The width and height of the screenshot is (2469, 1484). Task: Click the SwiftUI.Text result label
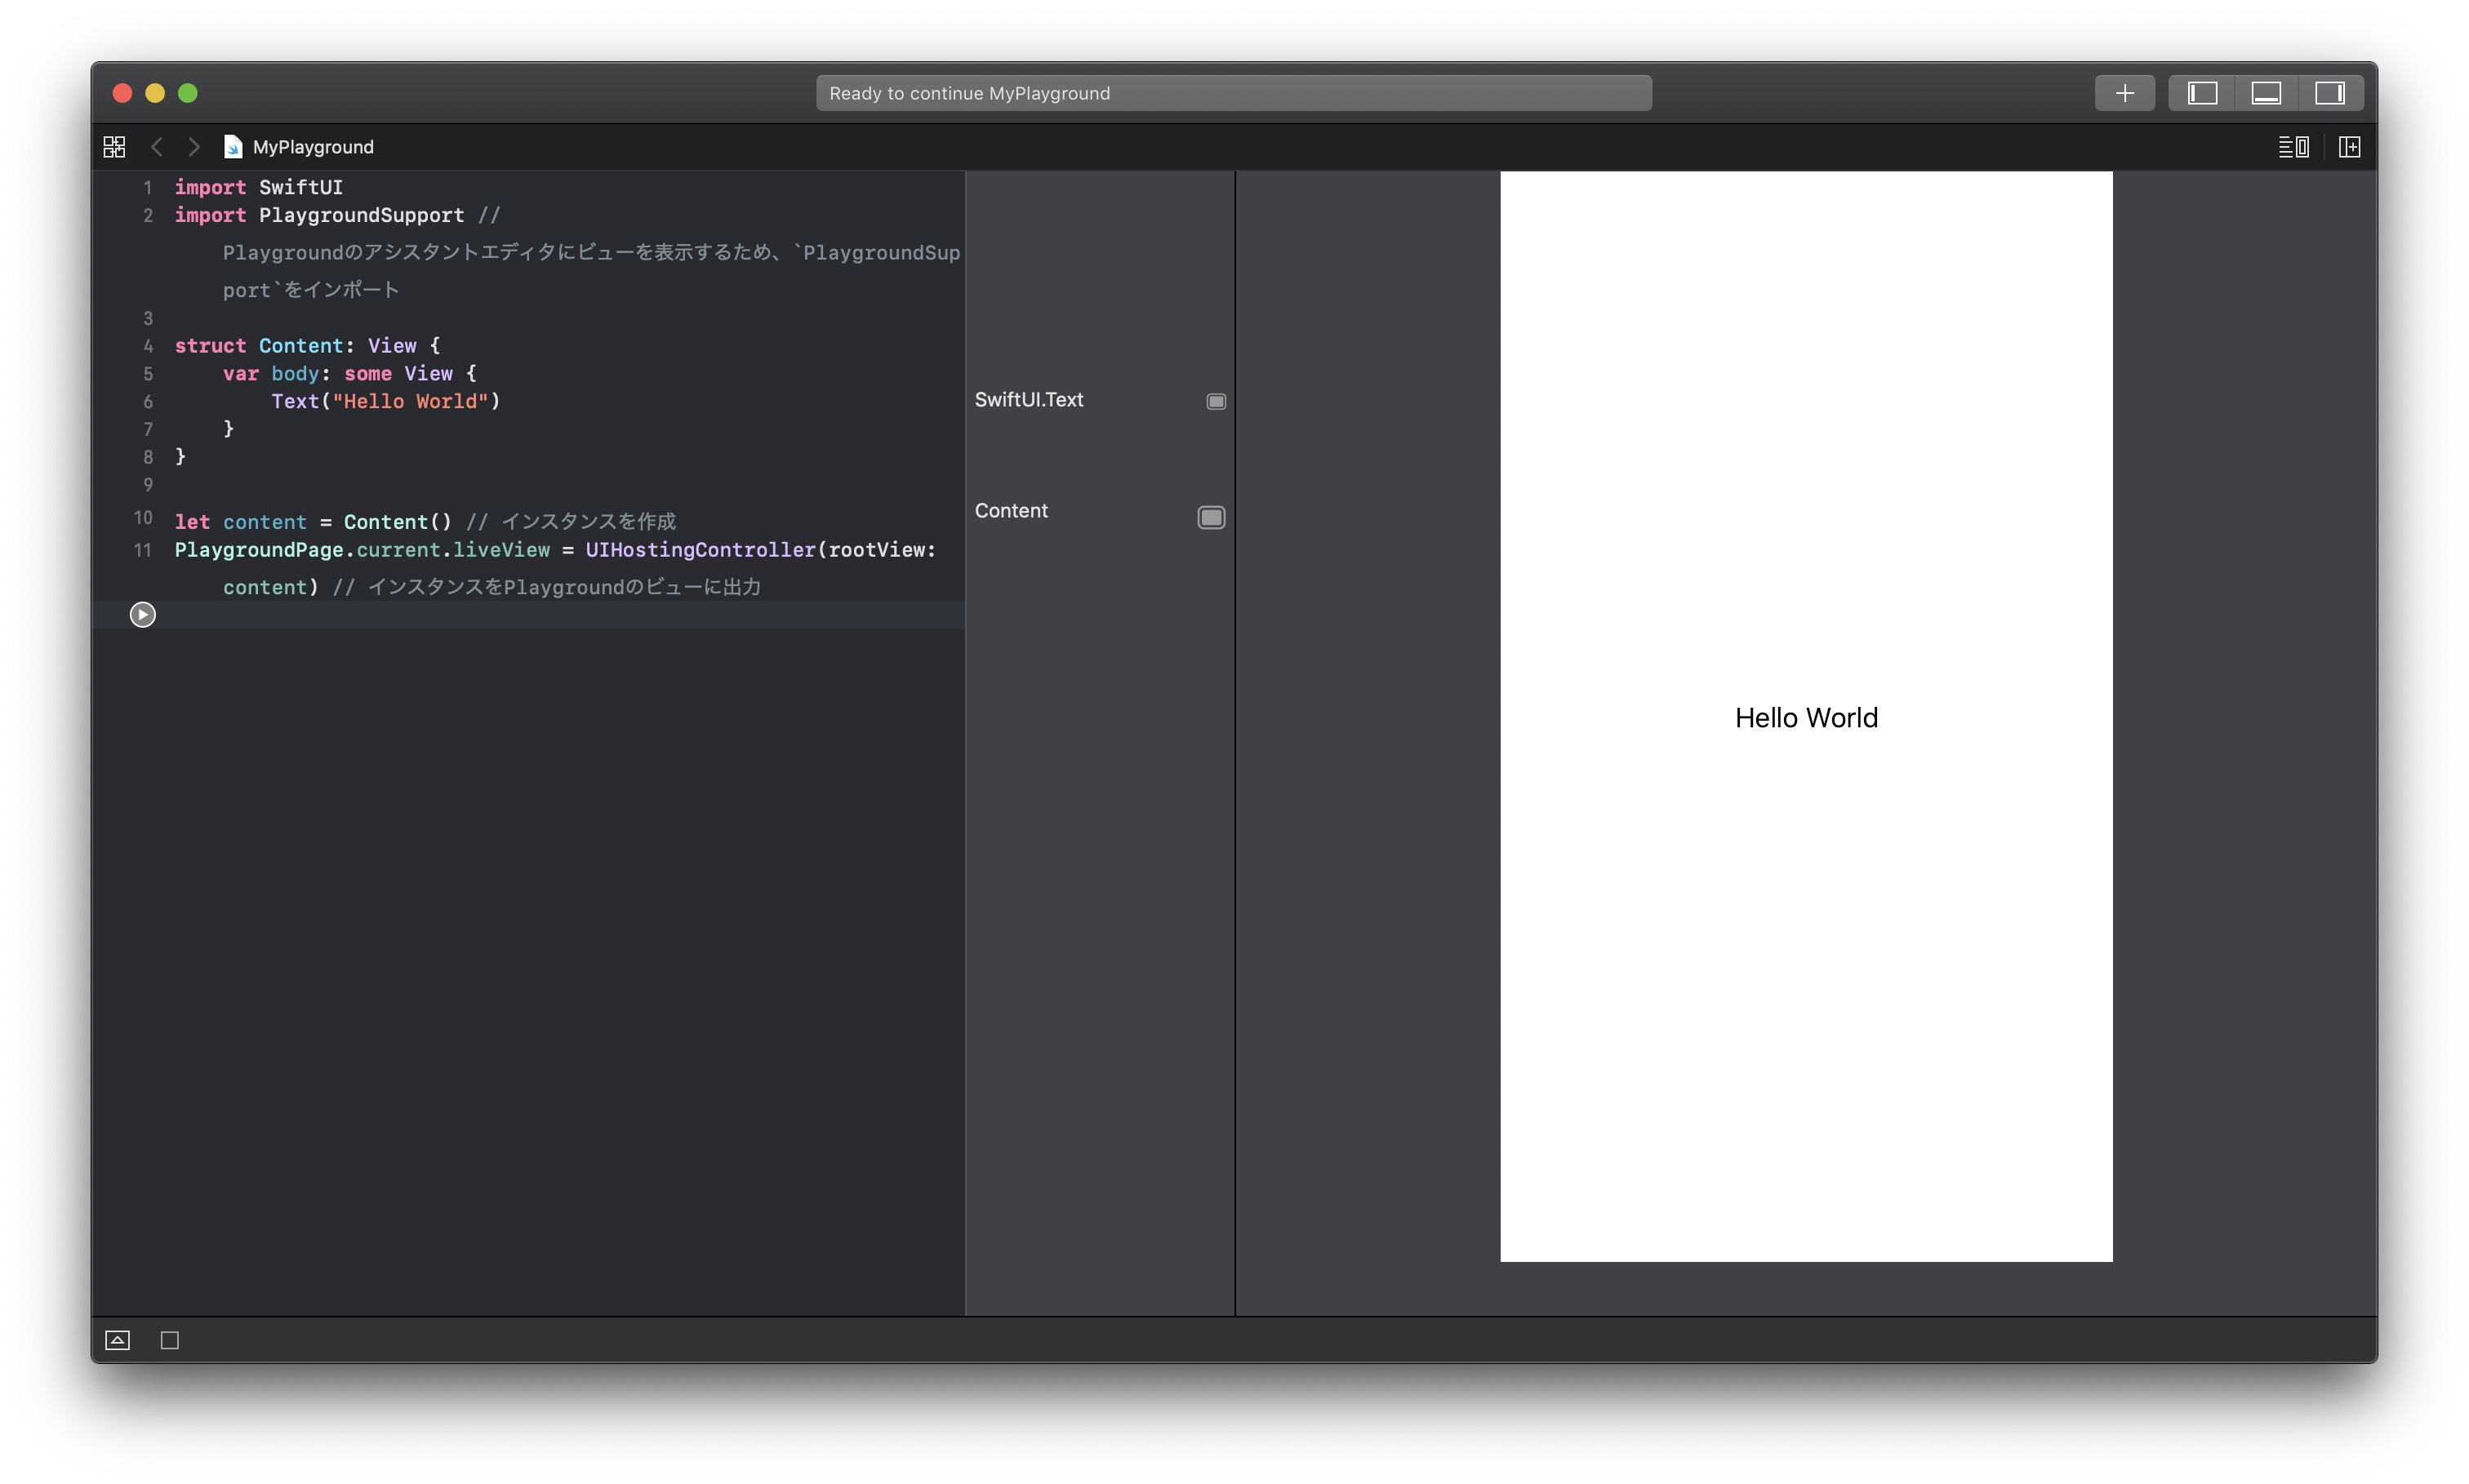coord(1029,399)
